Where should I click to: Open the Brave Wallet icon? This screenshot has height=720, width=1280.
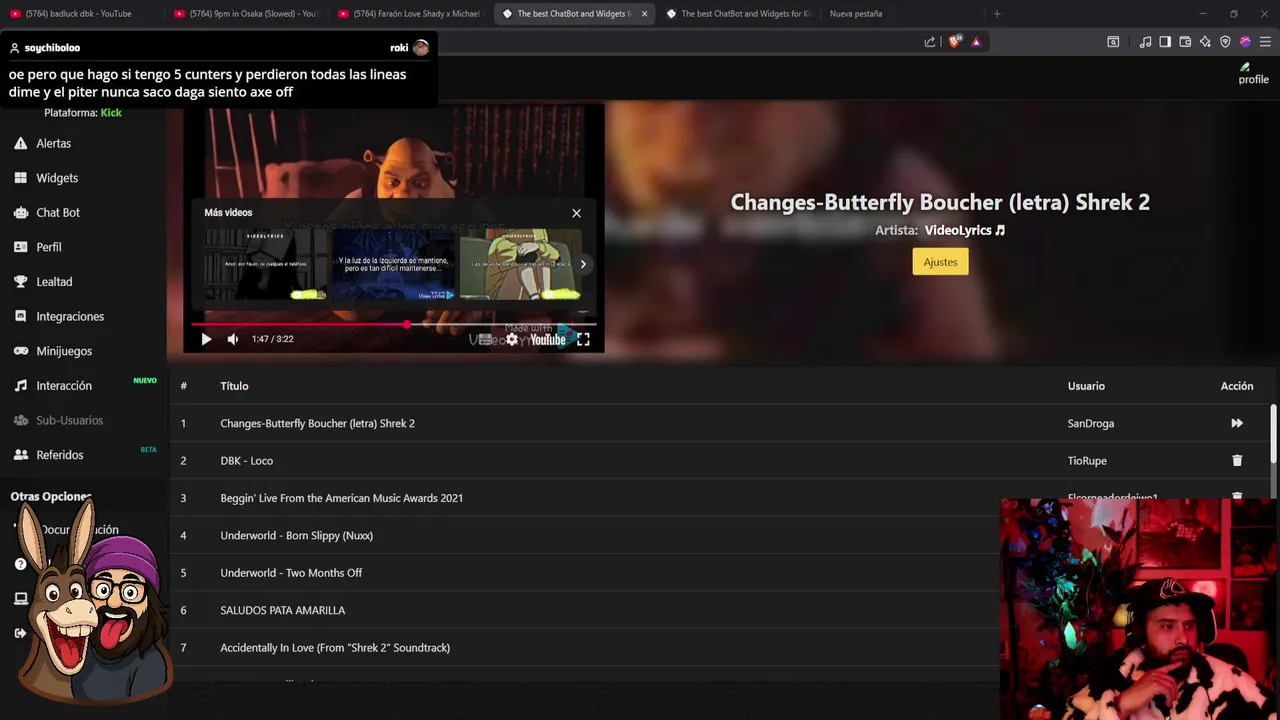click(1185, 42)
